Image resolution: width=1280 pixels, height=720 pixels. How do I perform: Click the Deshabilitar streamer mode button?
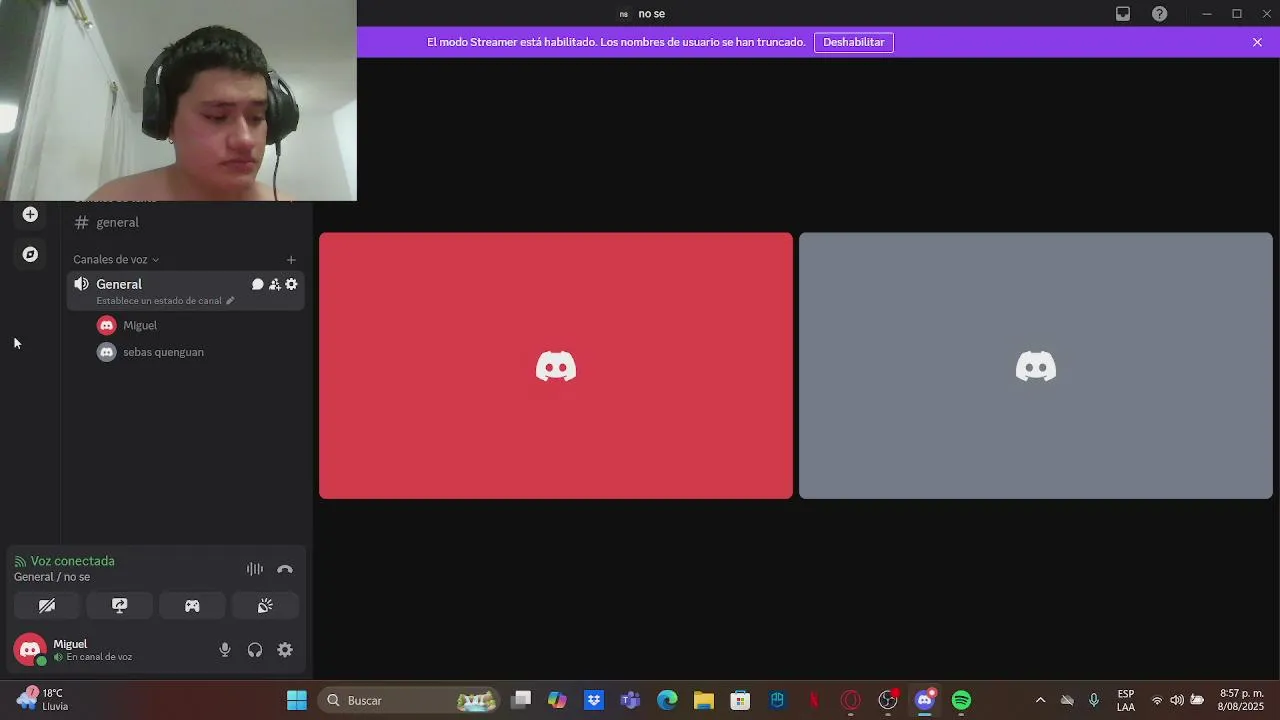click(853, 42)
